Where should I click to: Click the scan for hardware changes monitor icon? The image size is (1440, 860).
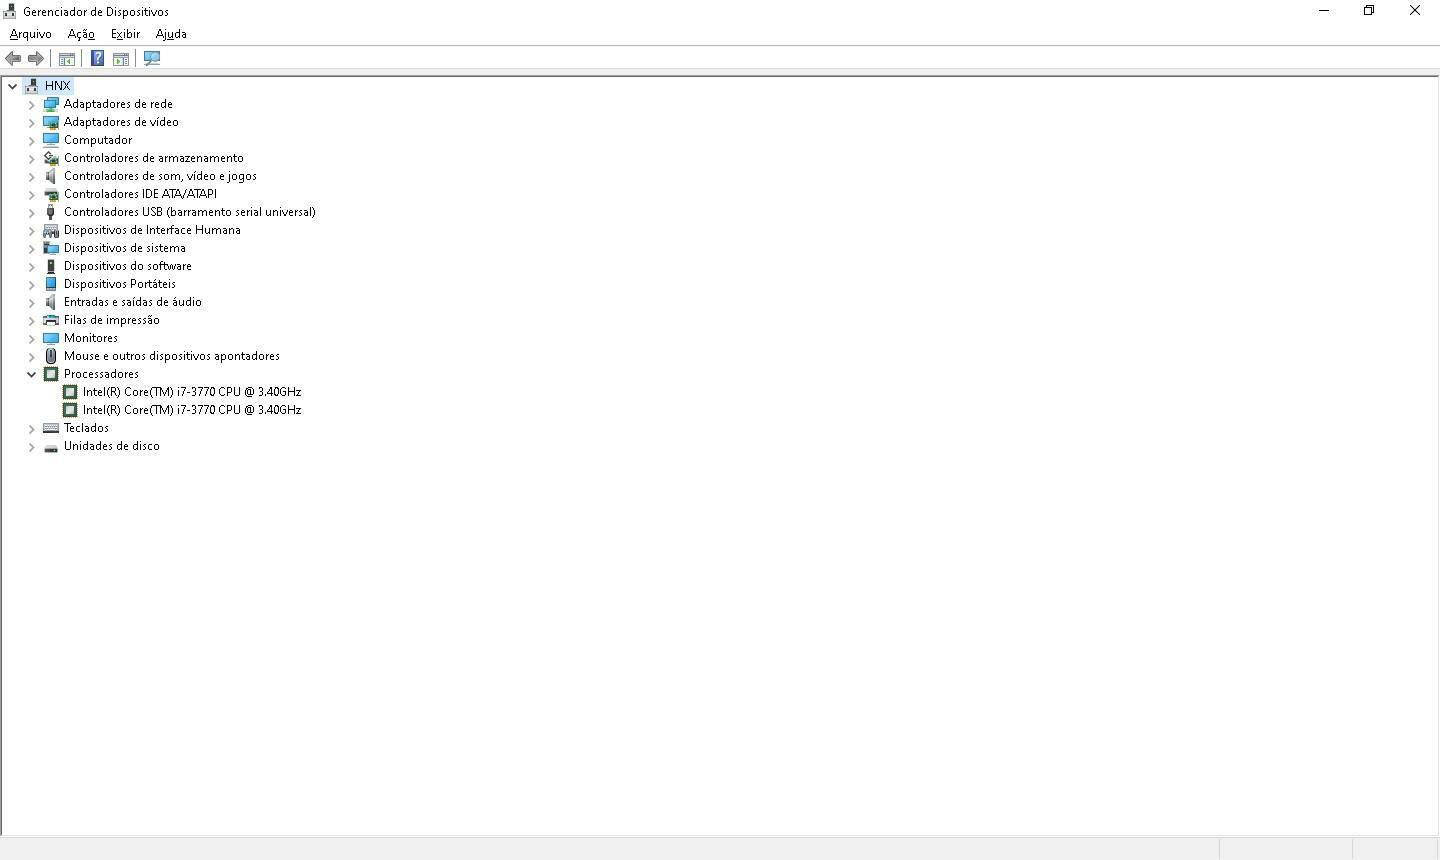[x=152, y=59]
